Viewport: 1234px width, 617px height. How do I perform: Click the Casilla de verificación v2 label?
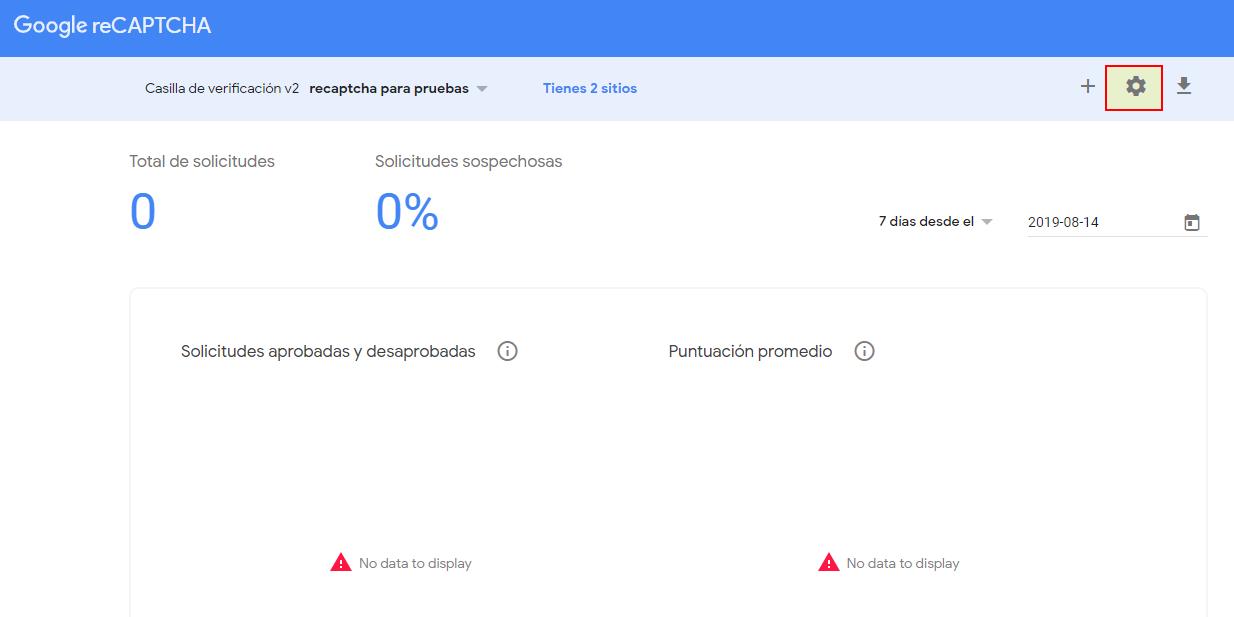tap(222, 88)
